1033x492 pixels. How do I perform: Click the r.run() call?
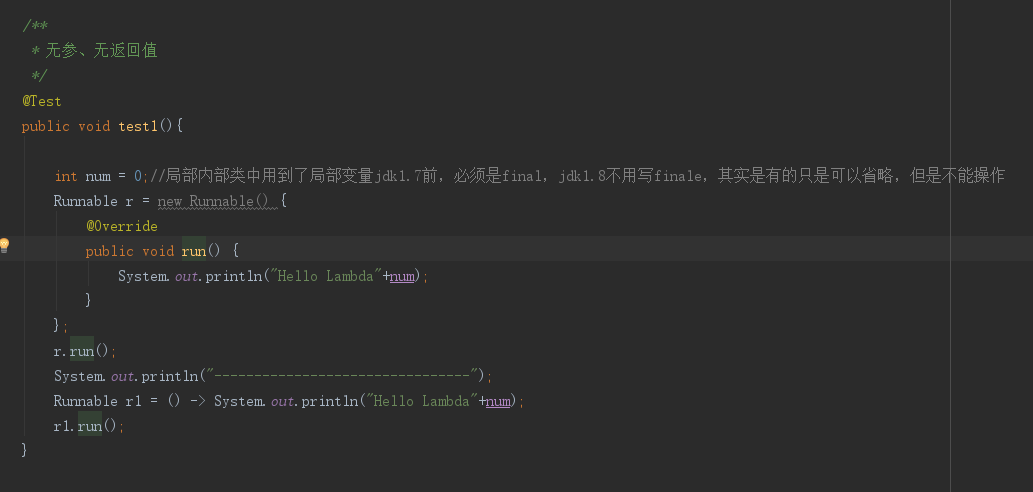click(84, 351)
